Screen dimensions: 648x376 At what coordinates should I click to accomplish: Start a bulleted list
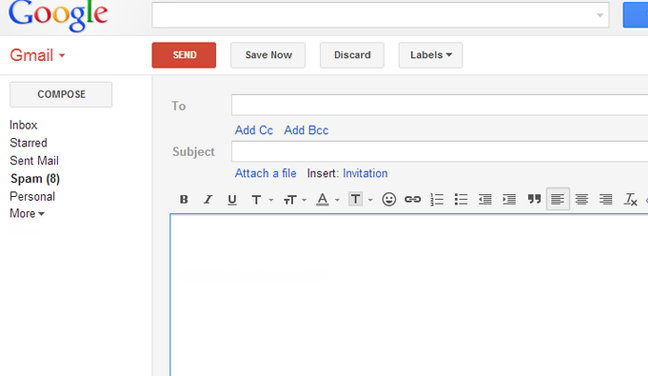[x=461, y=199]
